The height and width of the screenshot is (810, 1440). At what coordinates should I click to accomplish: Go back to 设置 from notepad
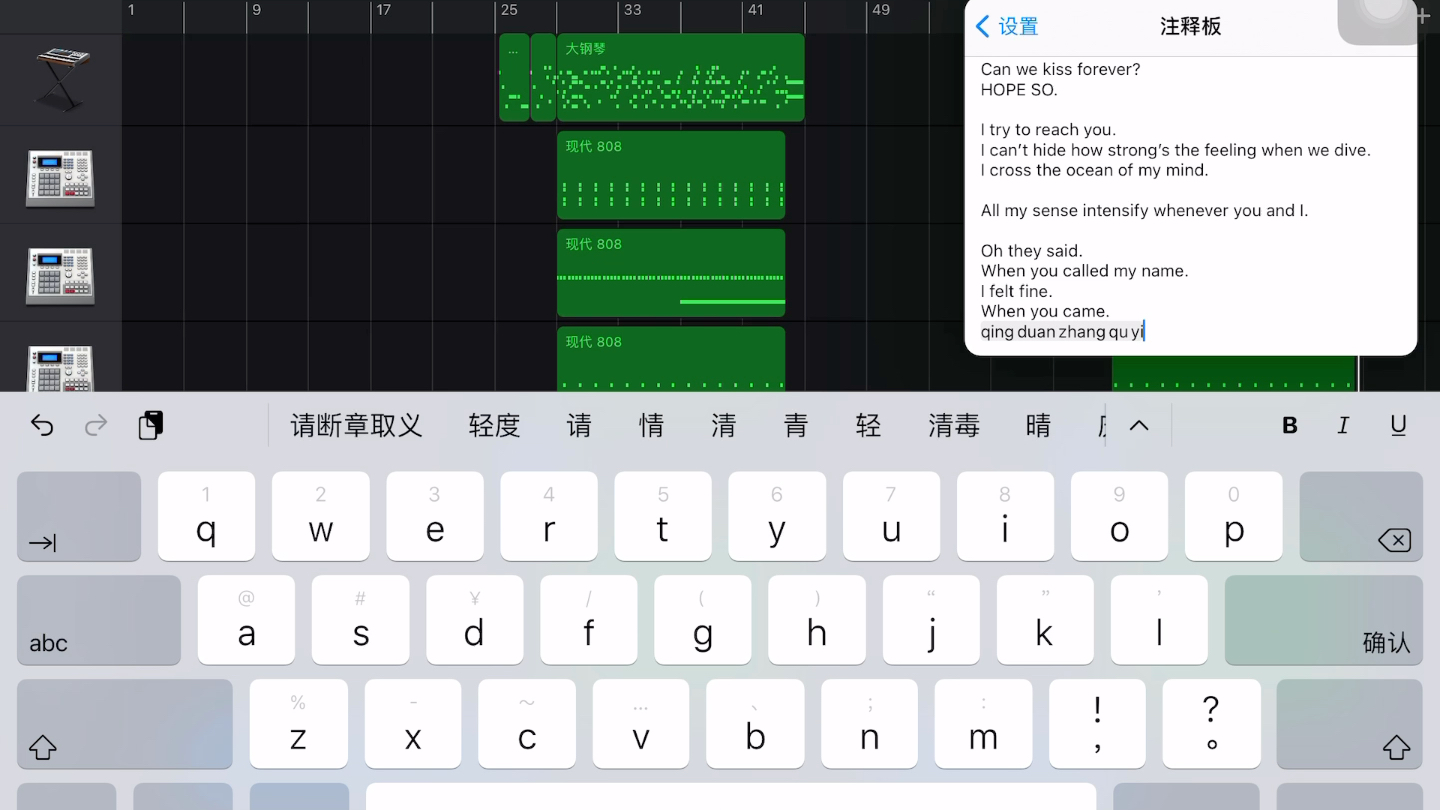coord(1007,27)
